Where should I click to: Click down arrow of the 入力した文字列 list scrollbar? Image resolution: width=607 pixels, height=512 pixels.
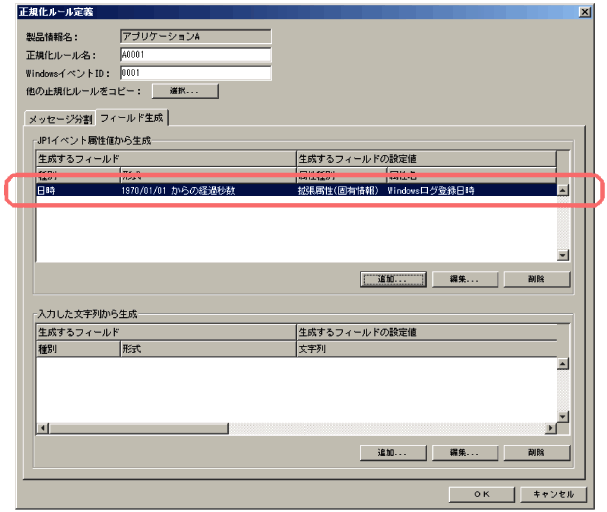563,417
